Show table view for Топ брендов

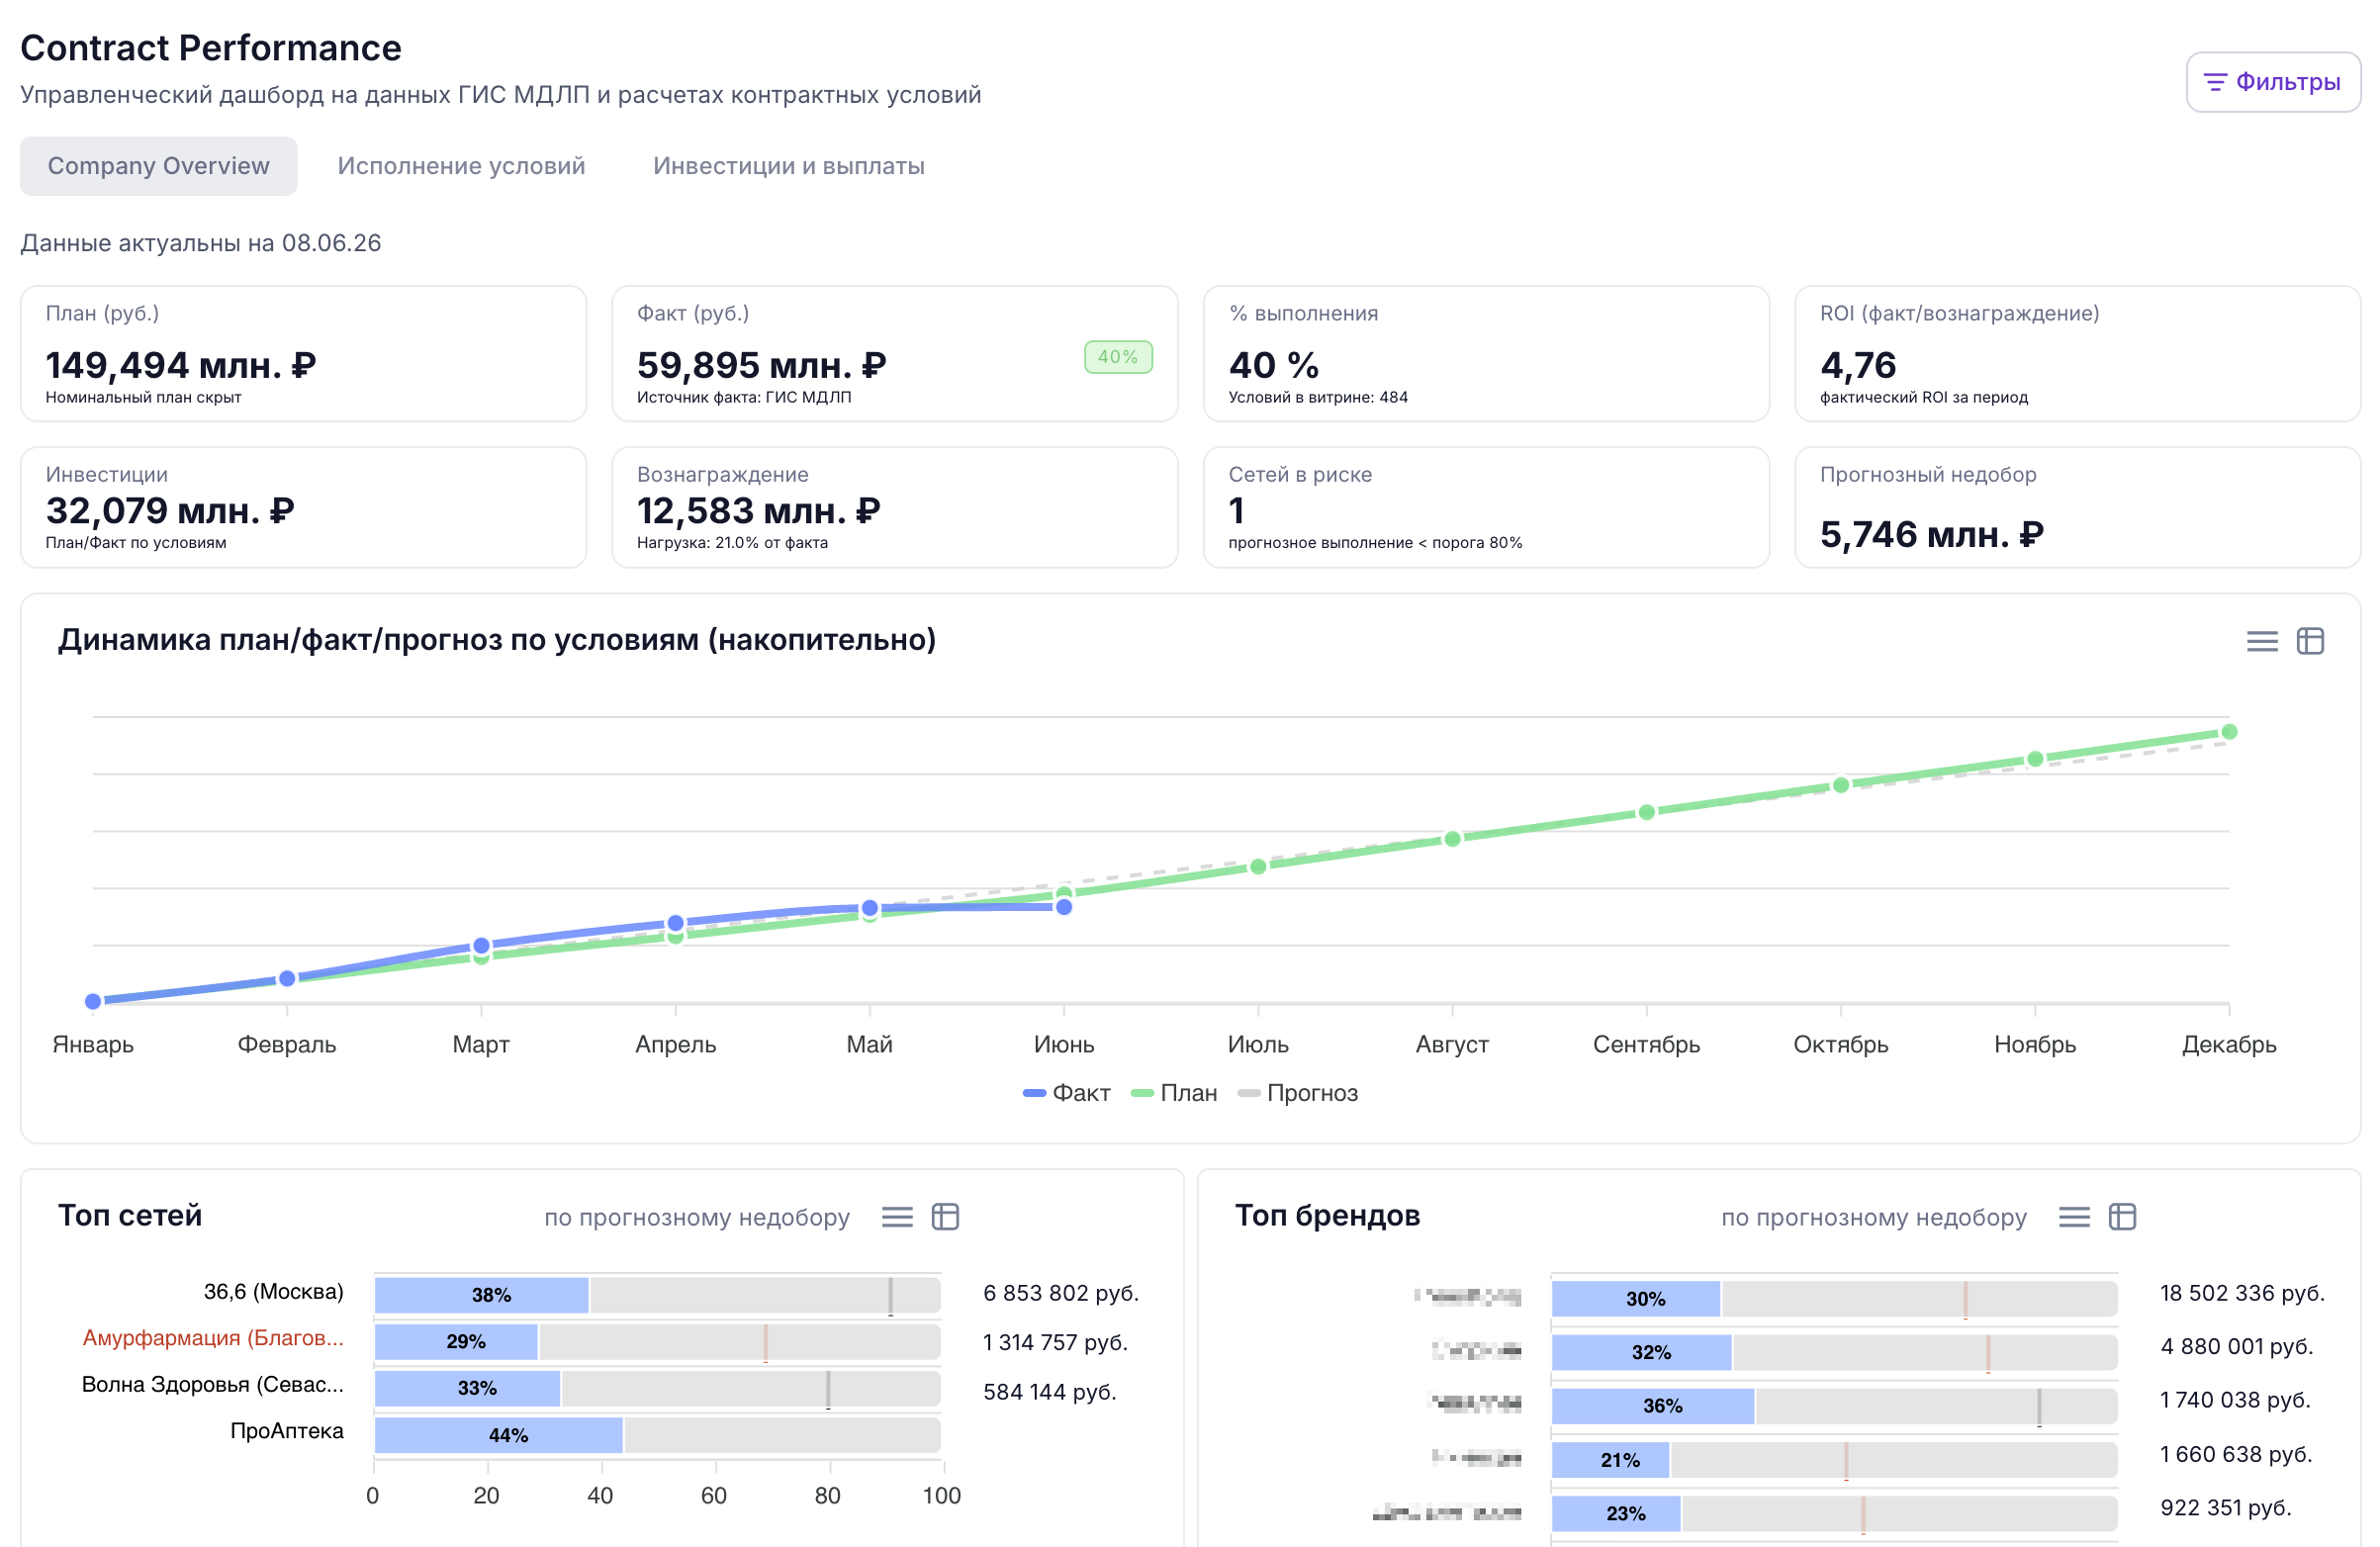2122,1216
